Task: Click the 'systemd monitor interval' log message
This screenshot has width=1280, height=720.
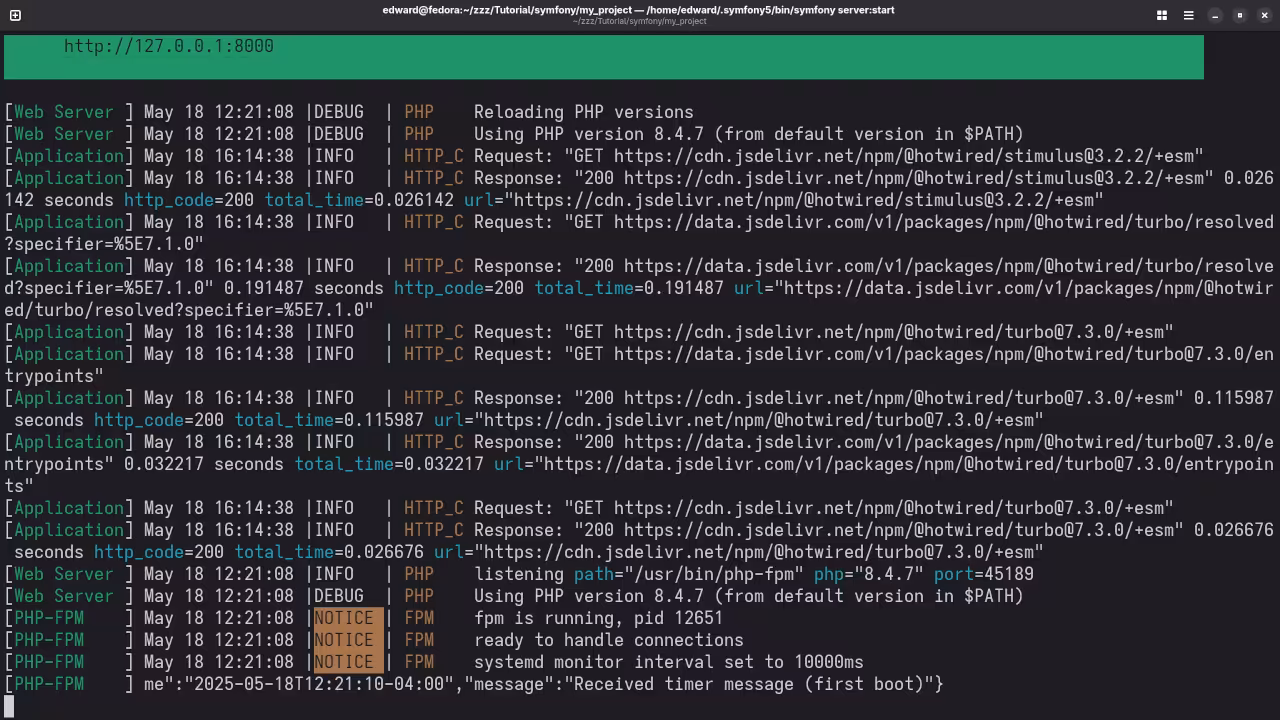Action: coord(668,662)
